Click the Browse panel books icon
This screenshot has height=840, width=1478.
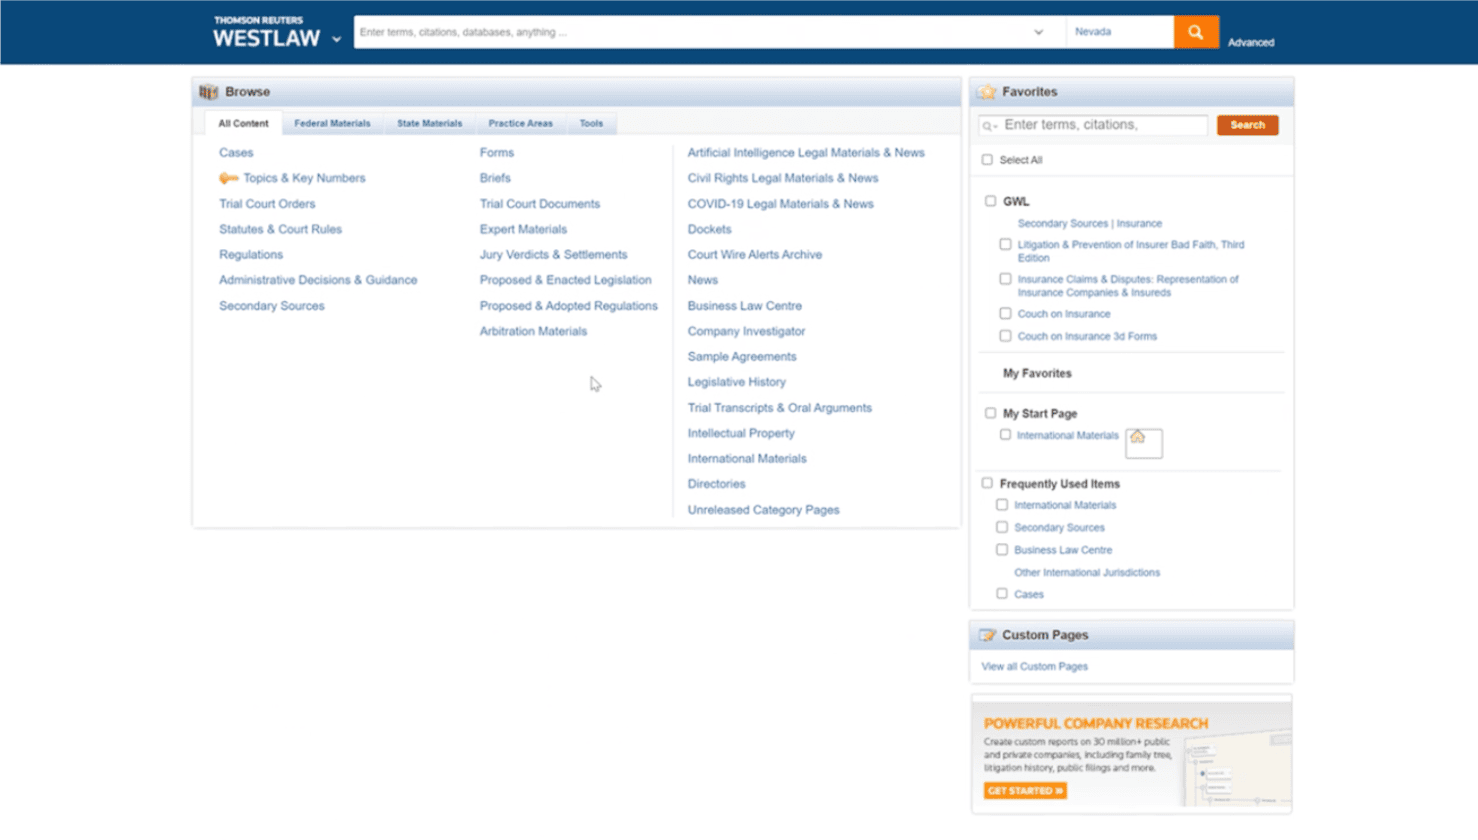click(208, 92)
